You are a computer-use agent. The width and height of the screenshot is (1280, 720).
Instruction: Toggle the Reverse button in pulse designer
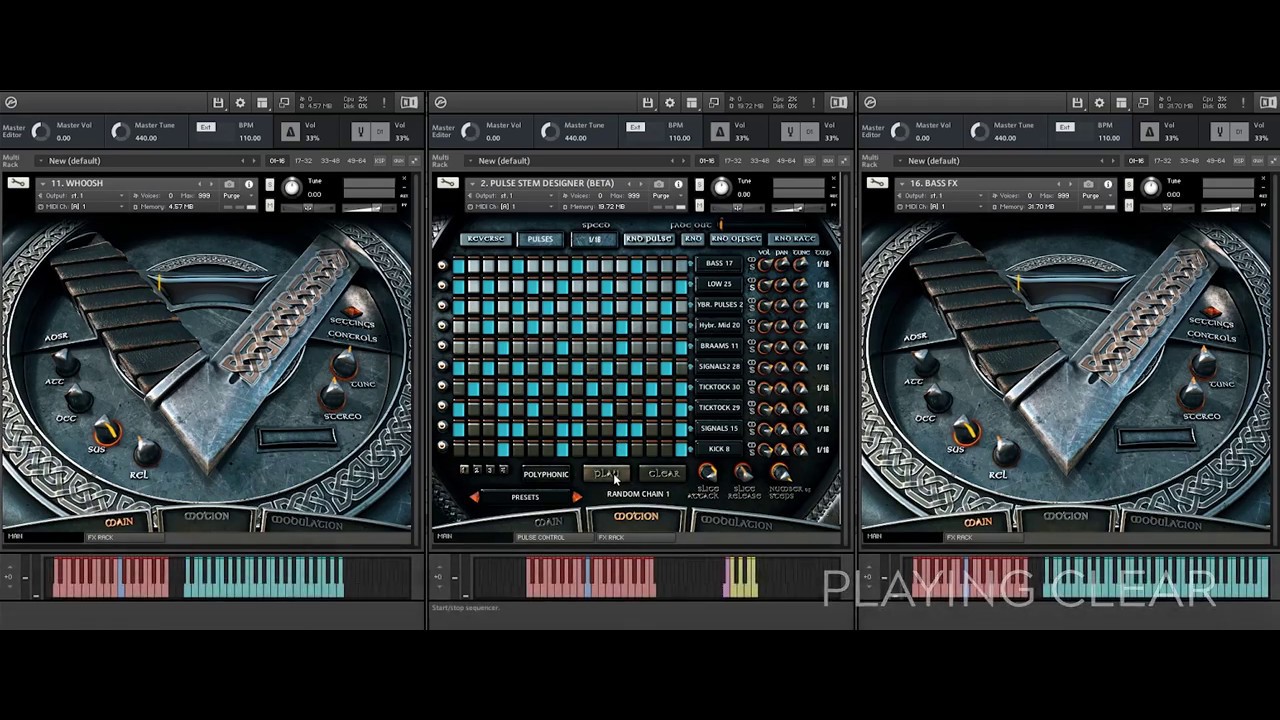point(486,239)
